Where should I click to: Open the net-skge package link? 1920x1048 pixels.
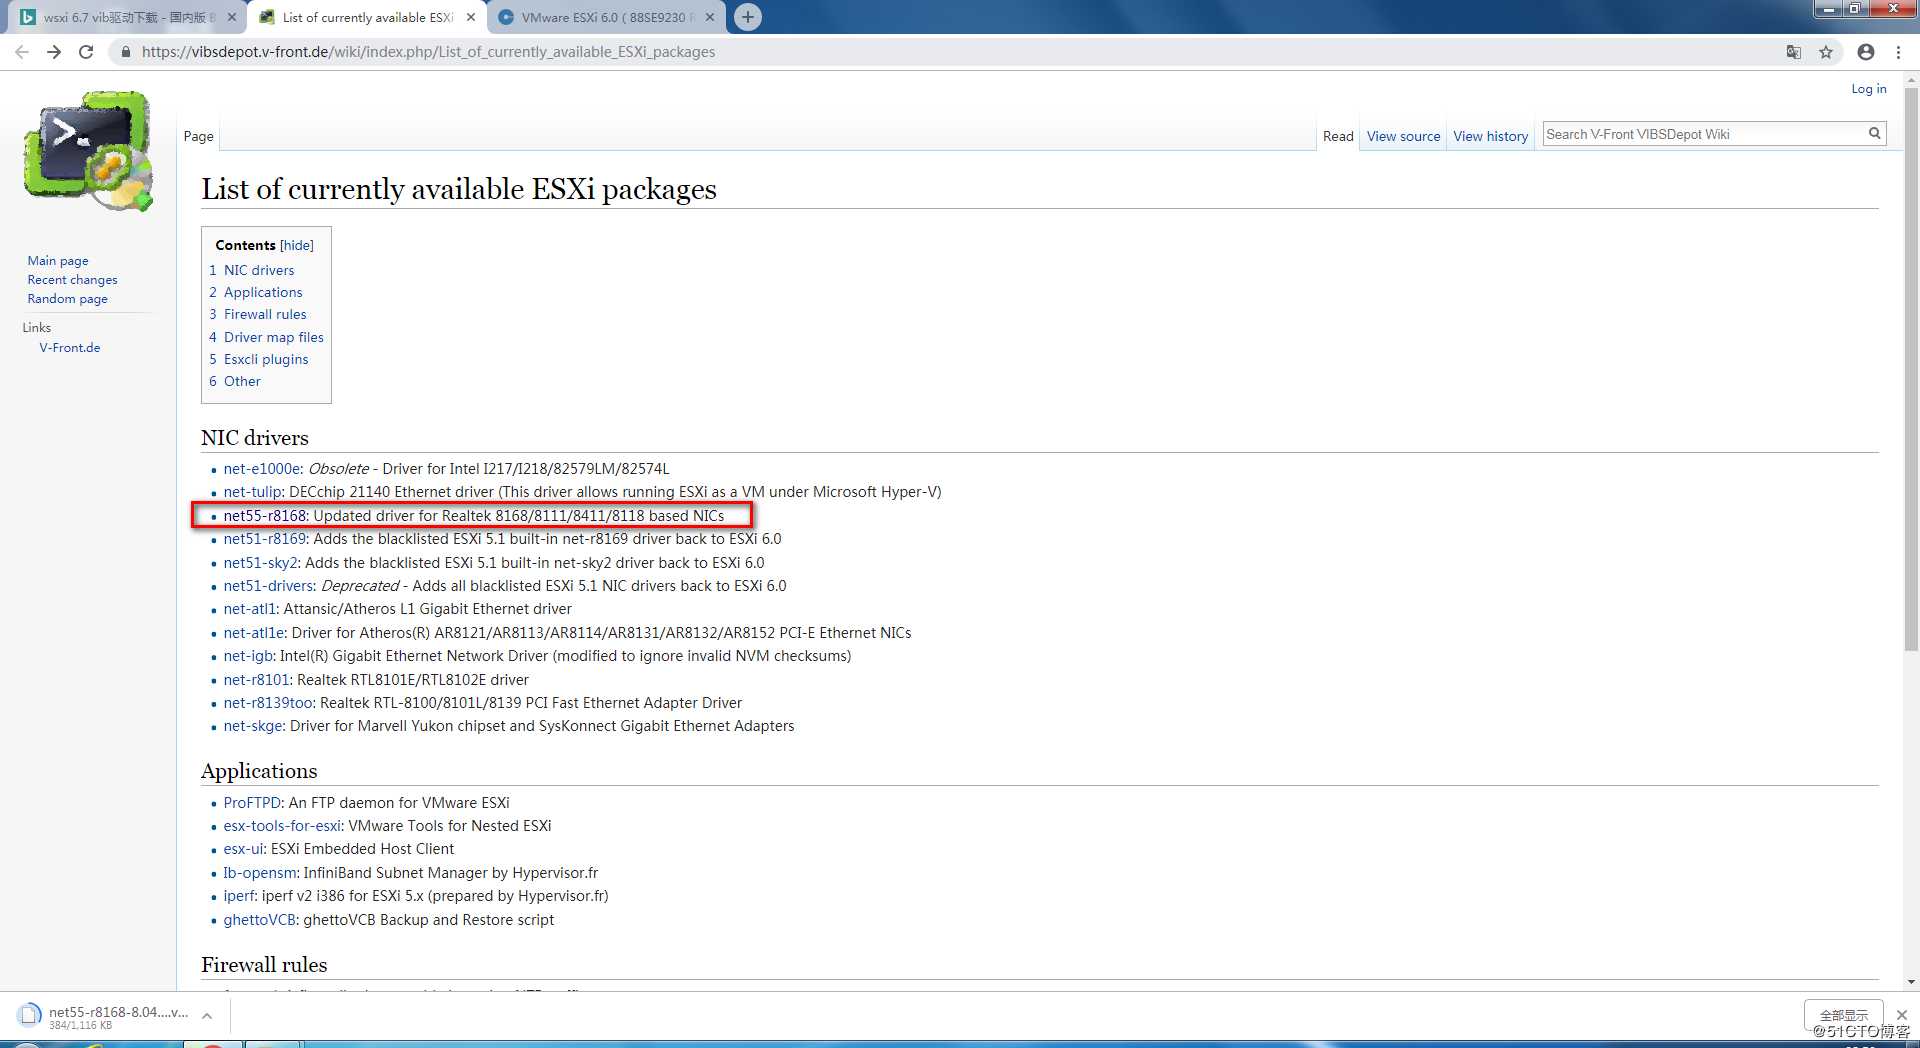click(x=253, y=725)
